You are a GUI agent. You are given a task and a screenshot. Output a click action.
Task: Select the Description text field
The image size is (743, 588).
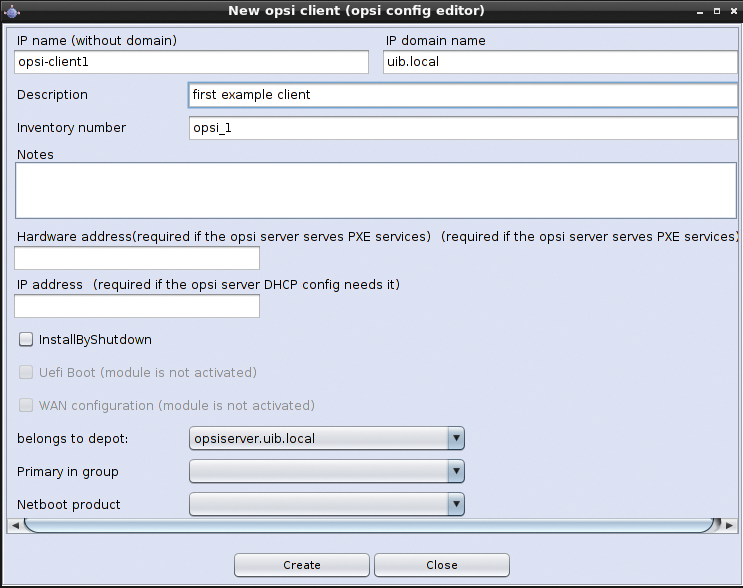(x=462, y=95)
